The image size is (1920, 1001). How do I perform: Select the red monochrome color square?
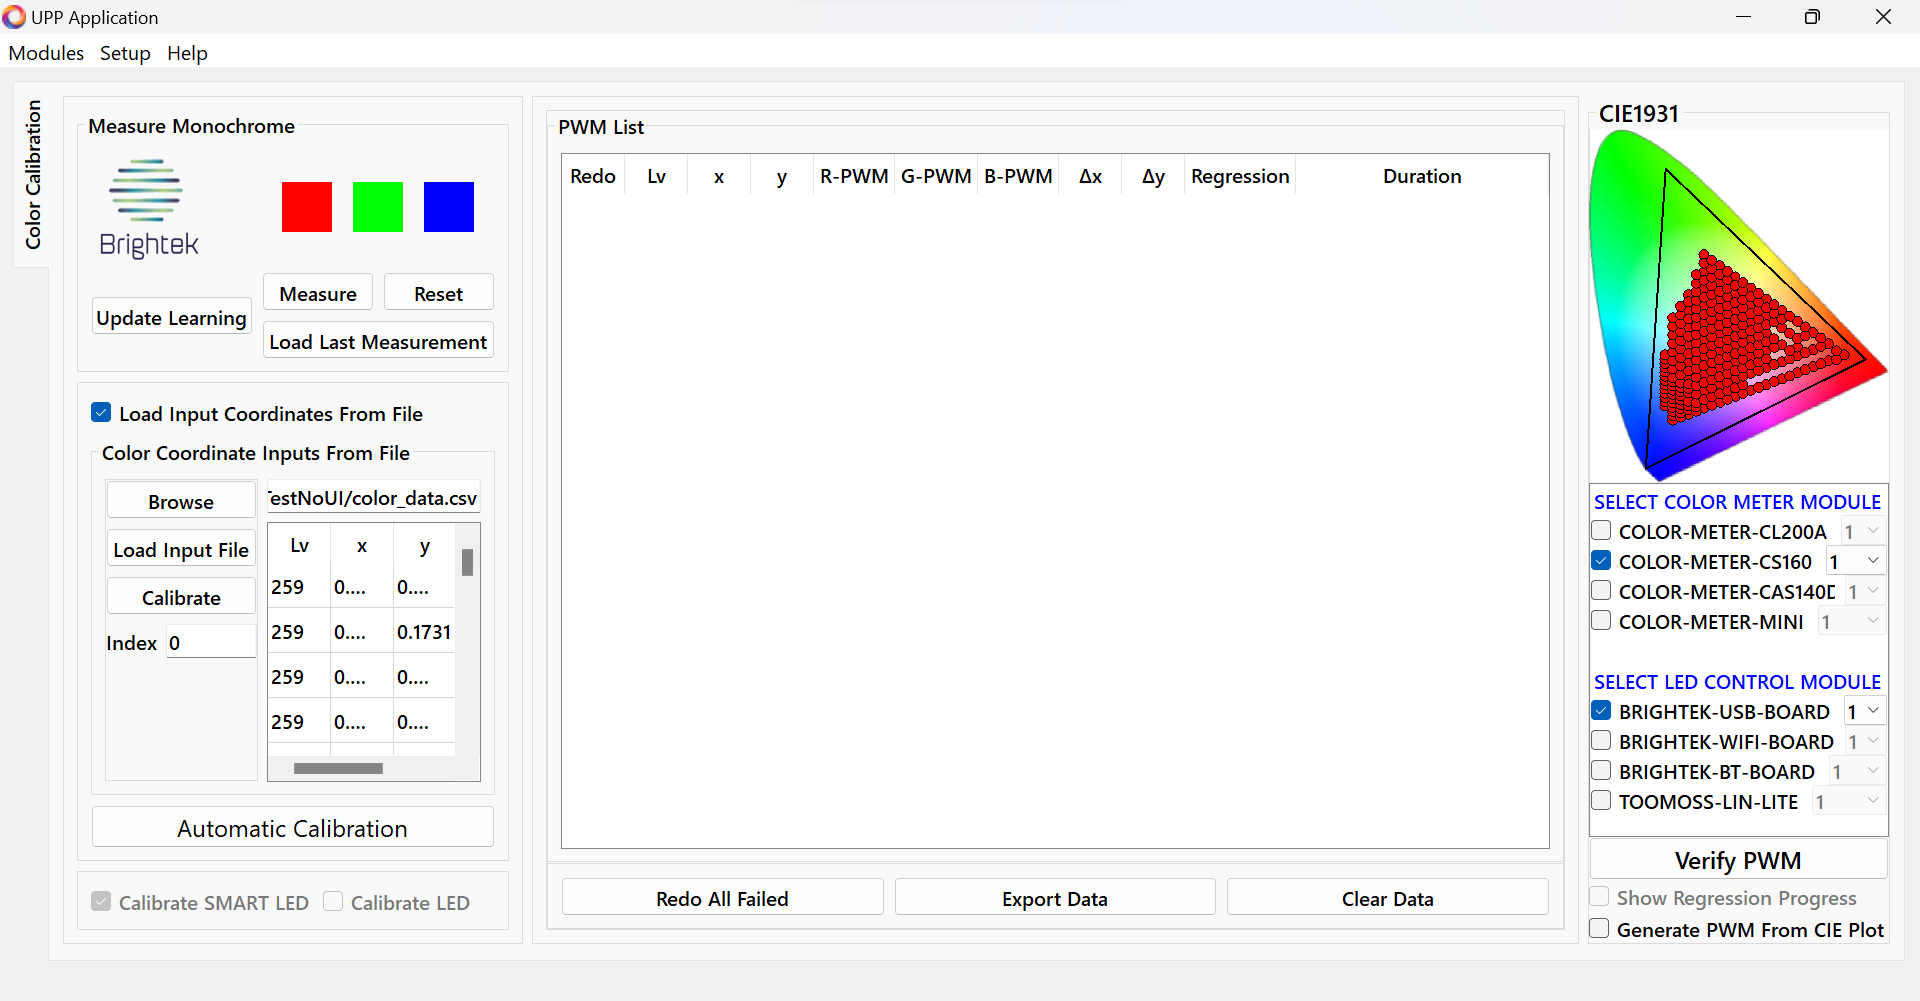click(x=306, y=207)
